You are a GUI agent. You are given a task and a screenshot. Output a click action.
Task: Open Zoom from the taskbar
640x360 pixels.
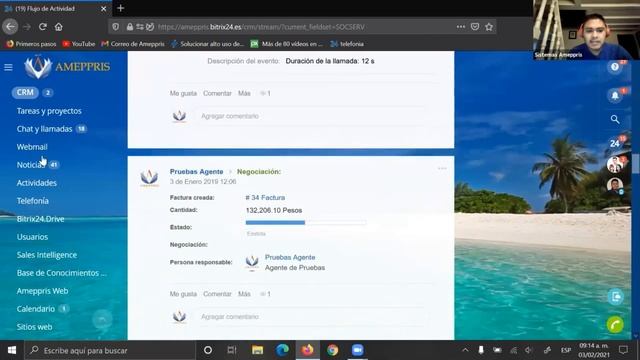[x=358, y=350]
